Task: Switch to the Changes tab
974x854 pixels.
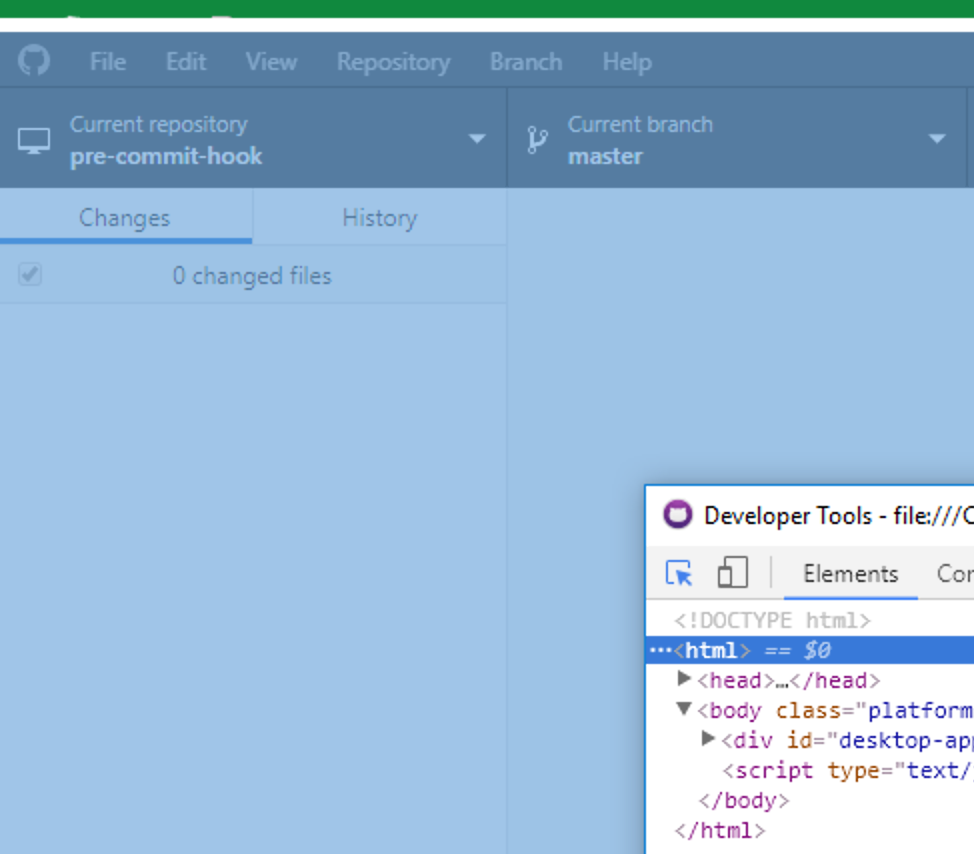Action: coord(125,217)
